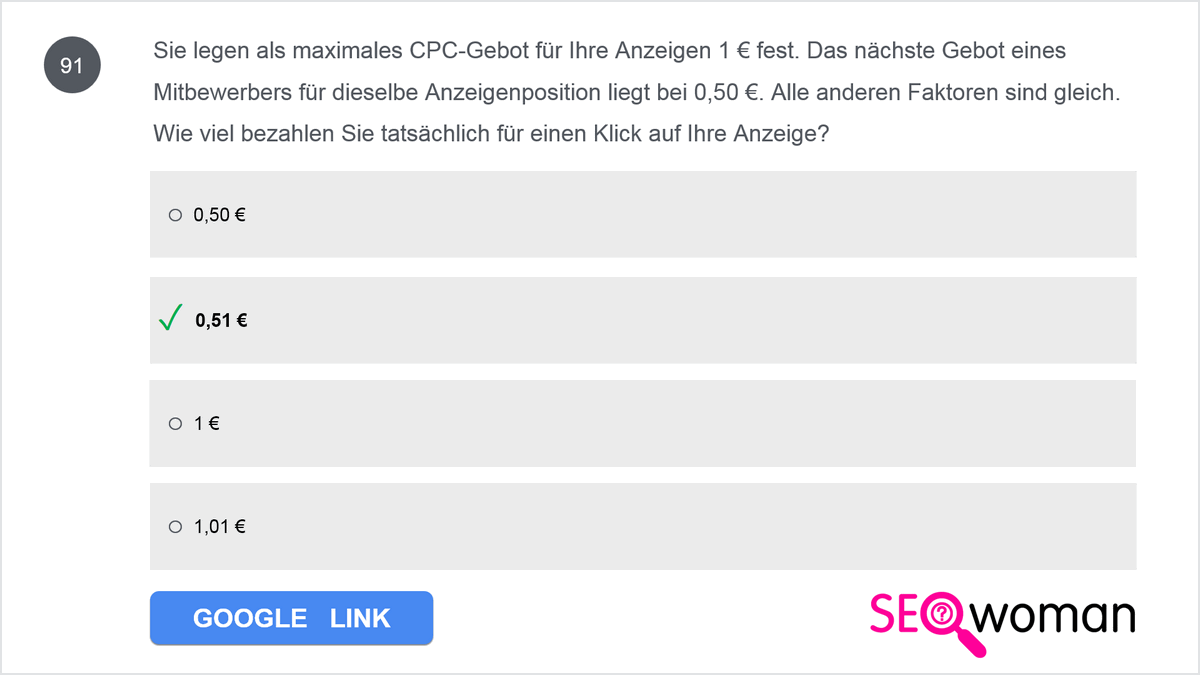Click the pink SEO letters in logo
1200x675 pixels.
tap(897, 615)
